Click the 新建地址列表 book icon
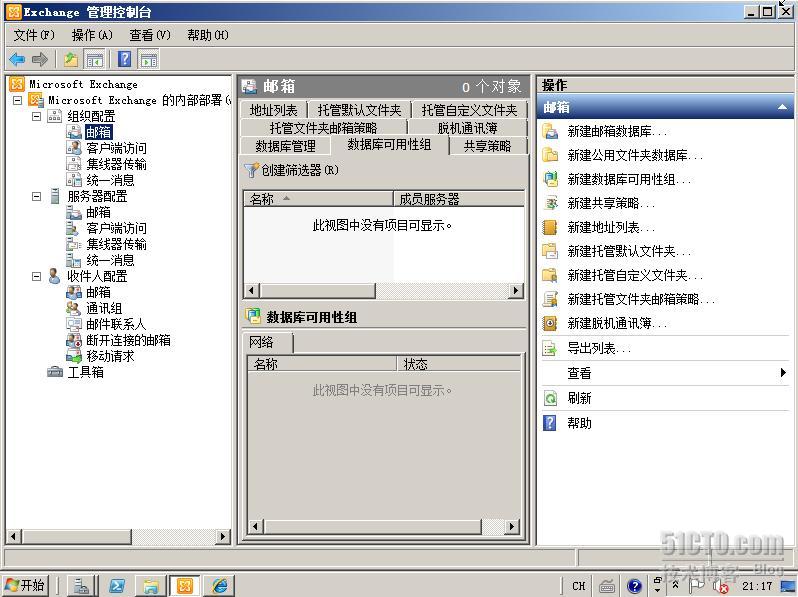 (550, 227)
